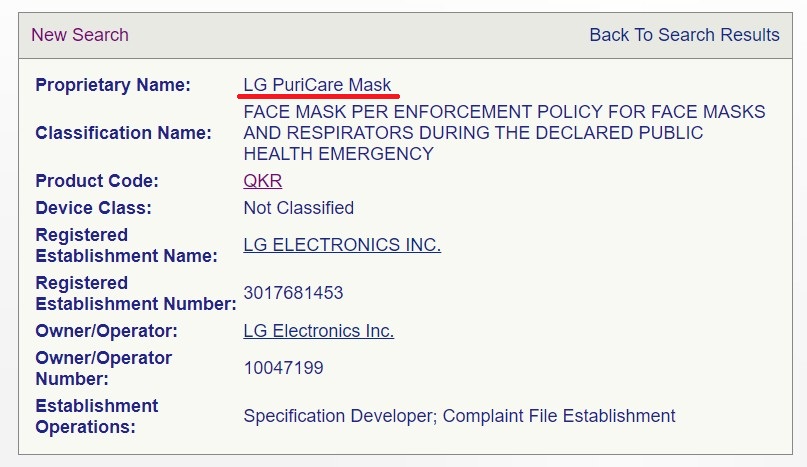Click the Establishment Operations label

tap(96, 416)
